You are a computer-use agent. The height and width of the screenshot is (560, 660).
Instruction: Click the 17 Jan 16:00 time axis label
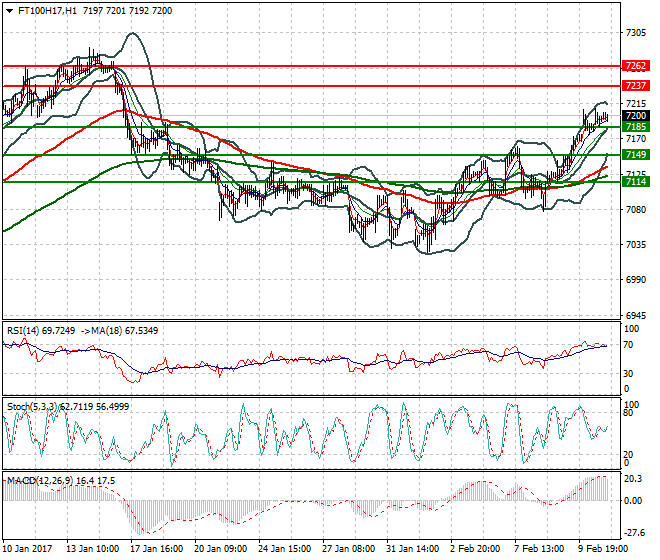coord(157,549)
